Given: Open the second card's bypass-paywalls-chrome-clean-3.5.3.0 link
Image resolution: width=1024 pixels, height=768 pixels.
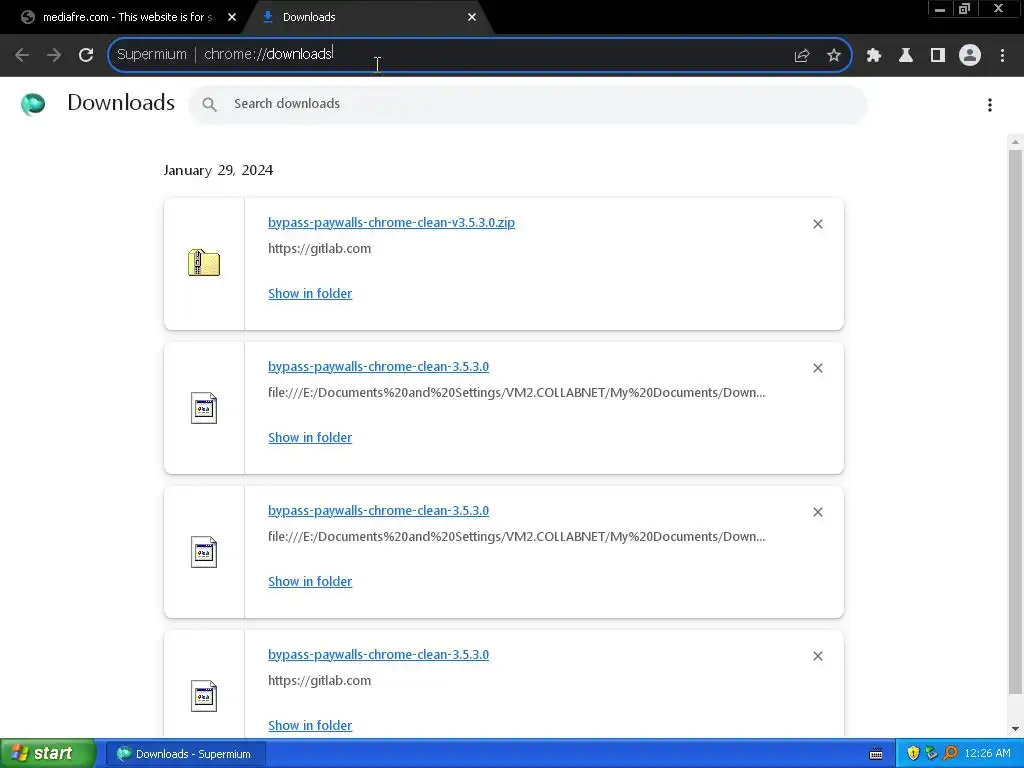Looking at the screenshot, I should (x=378, y=366).
